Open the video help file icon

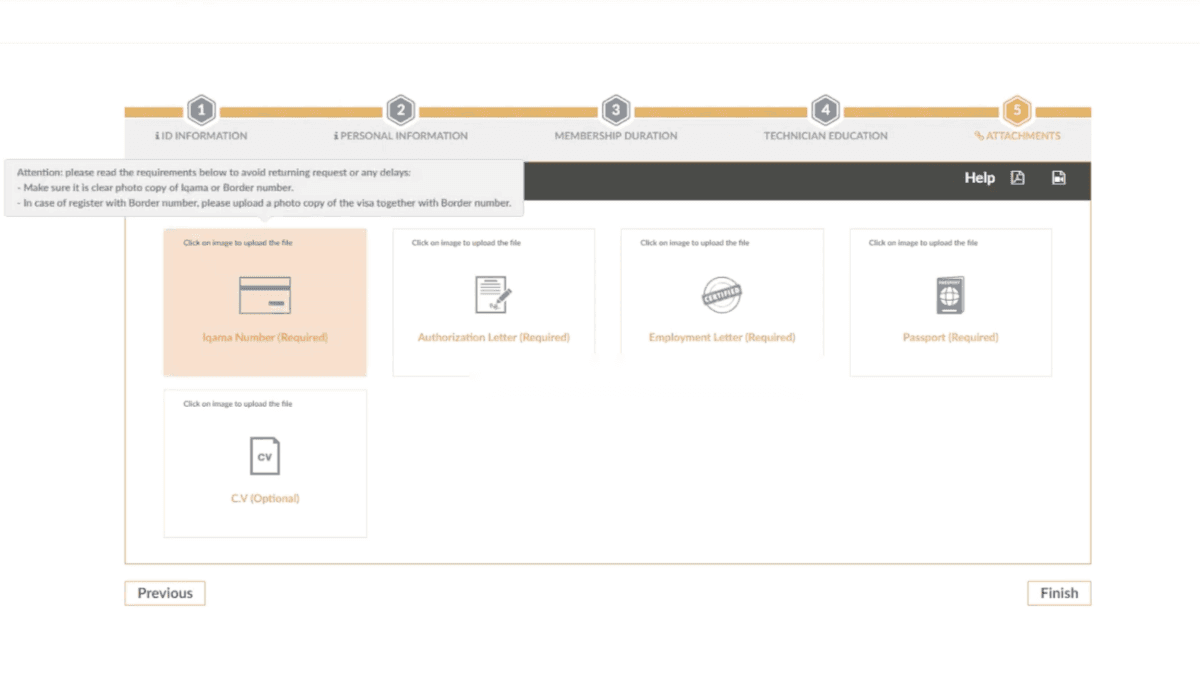pyautogui.click(x=1058, y=178)
